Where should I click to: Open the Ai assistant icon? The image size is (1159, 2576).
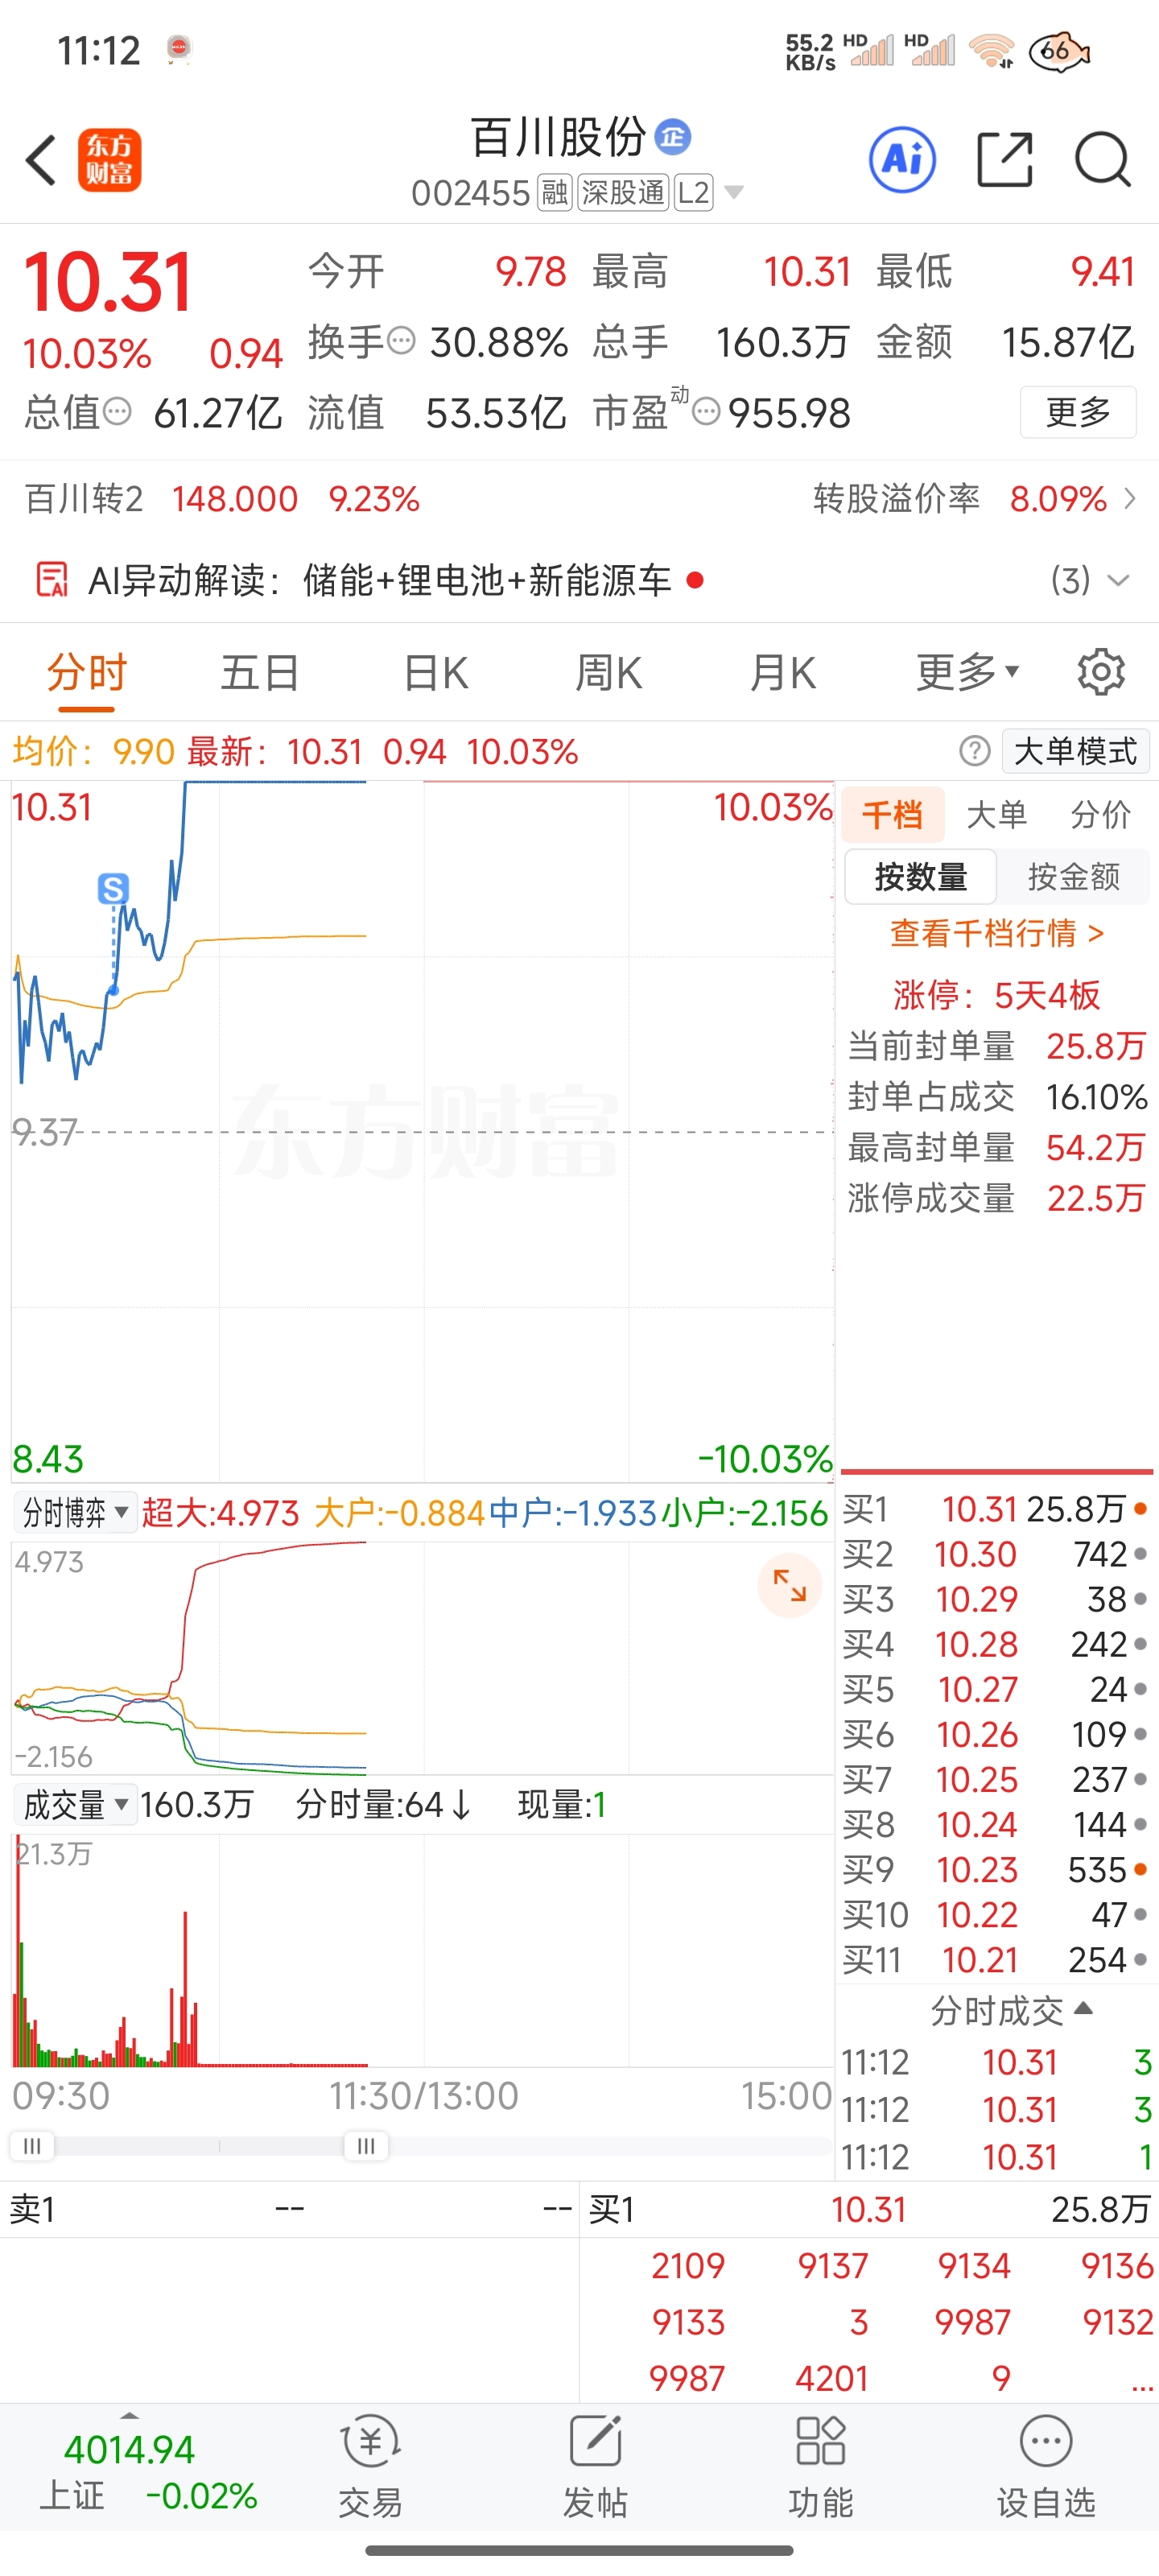902,159
